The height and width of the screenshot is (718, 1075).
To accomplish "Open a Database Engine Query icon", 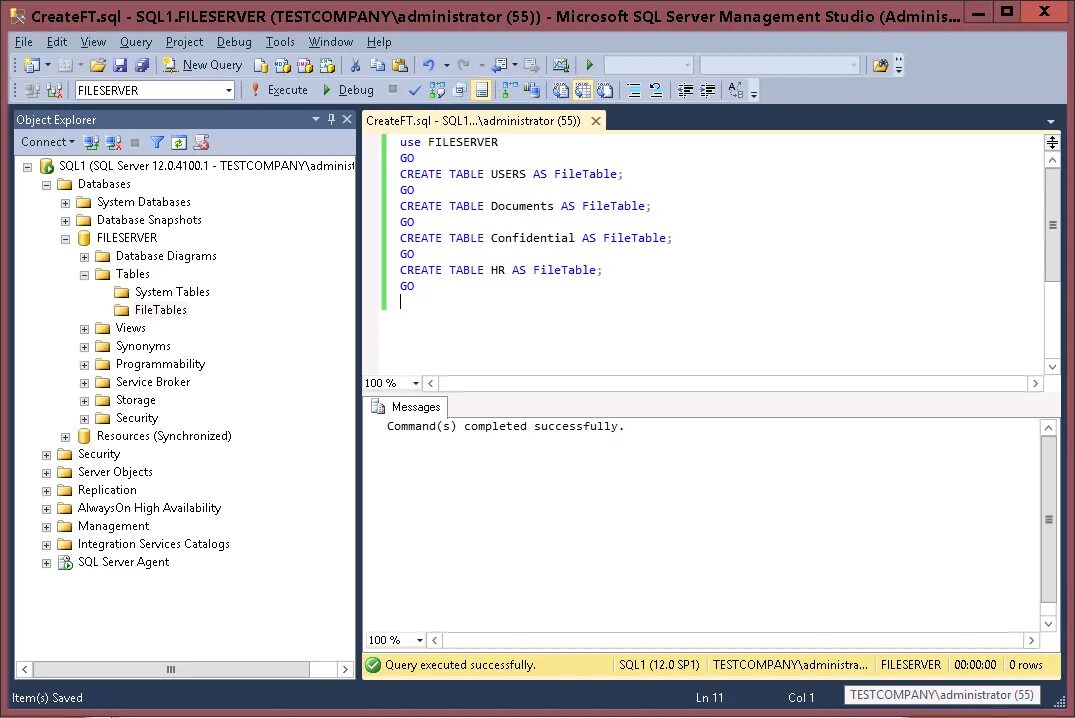I will 261,65.
